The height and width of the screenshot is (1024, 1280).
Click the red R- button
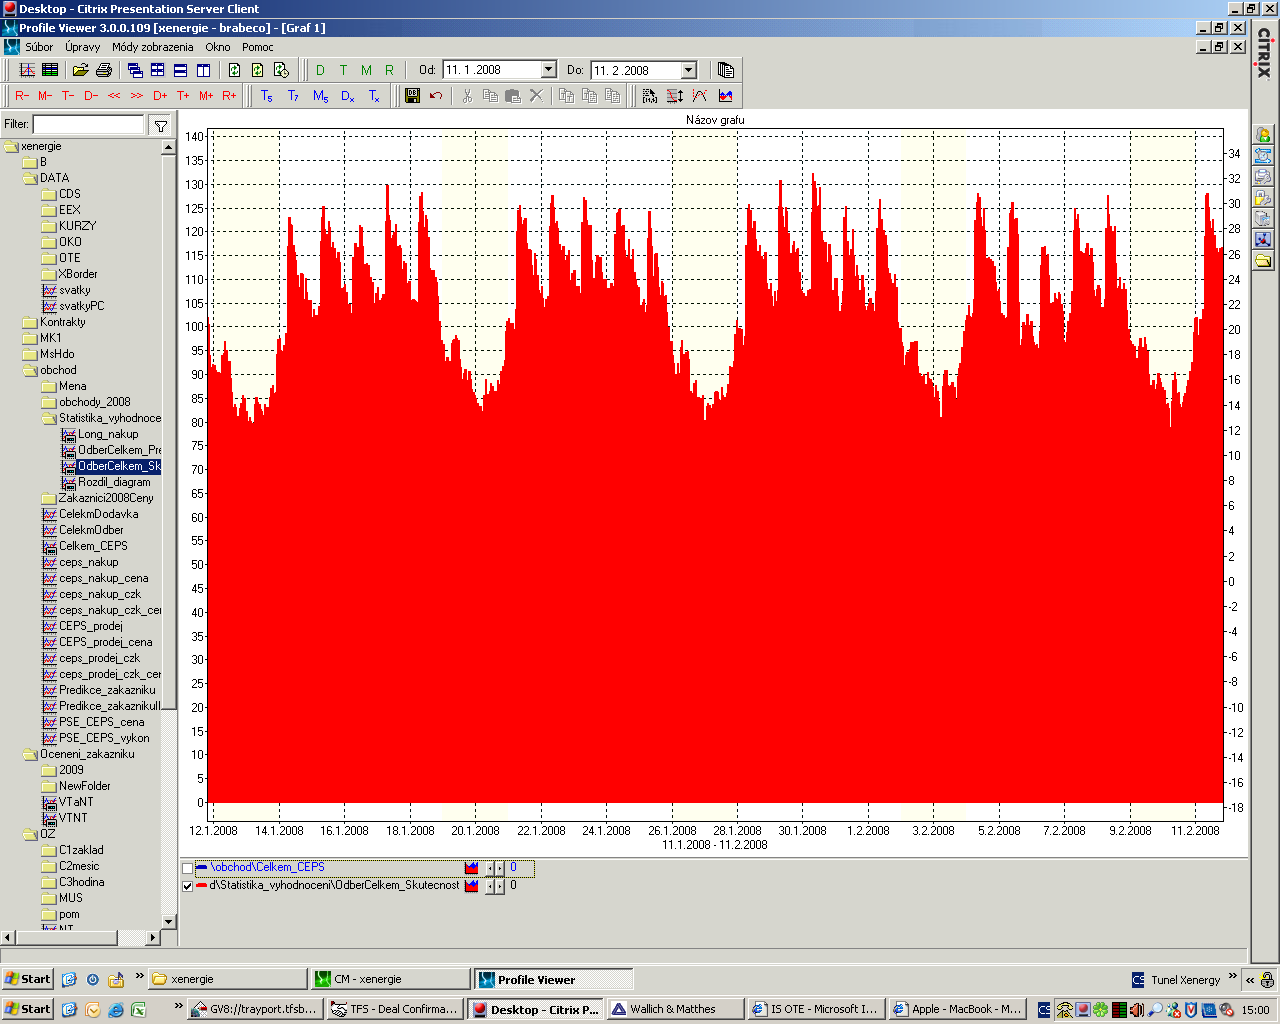pos(22,96)
